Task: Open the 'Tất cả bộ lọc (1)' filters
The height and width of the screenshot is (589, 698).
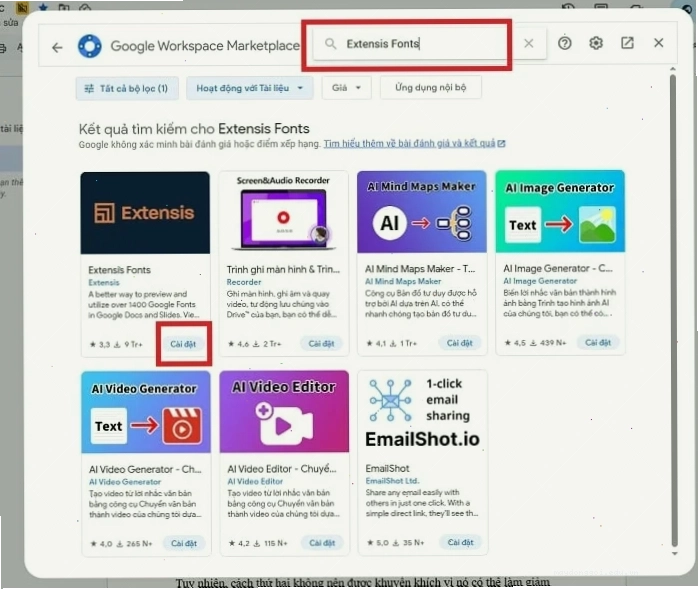Action: click(127, 88)
